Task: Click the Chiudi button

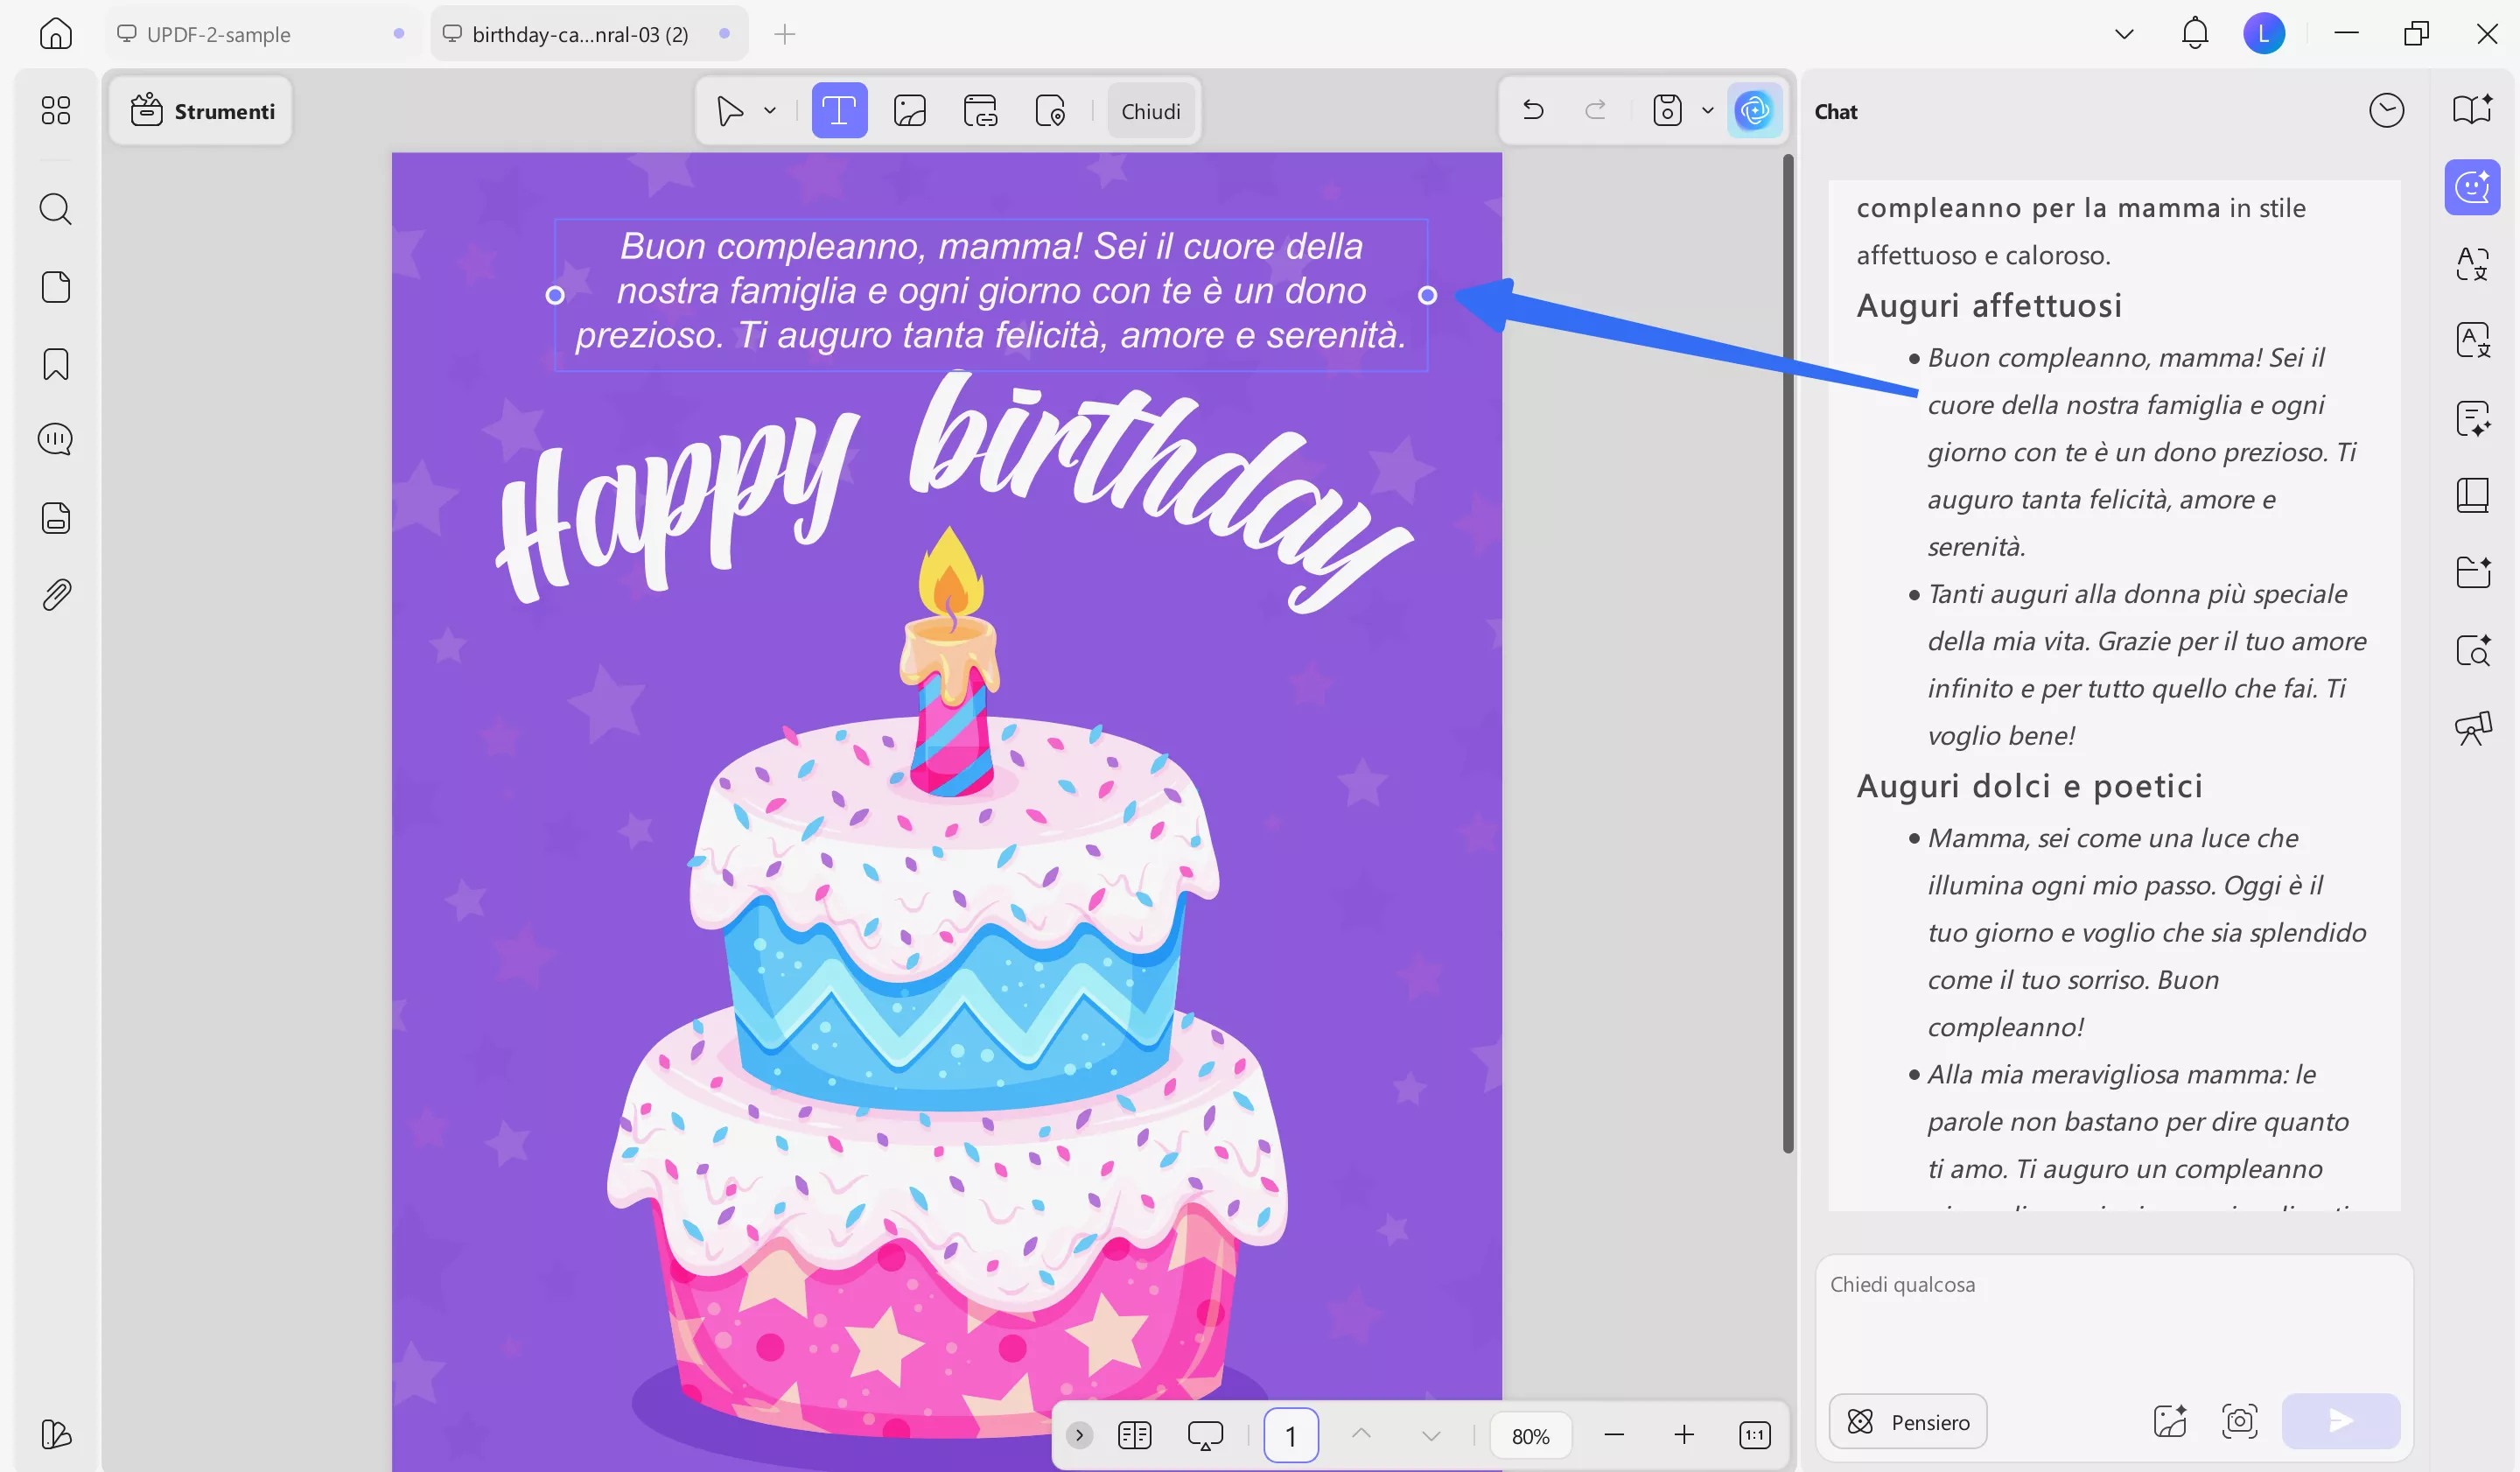Action: tap(1151, 110)
